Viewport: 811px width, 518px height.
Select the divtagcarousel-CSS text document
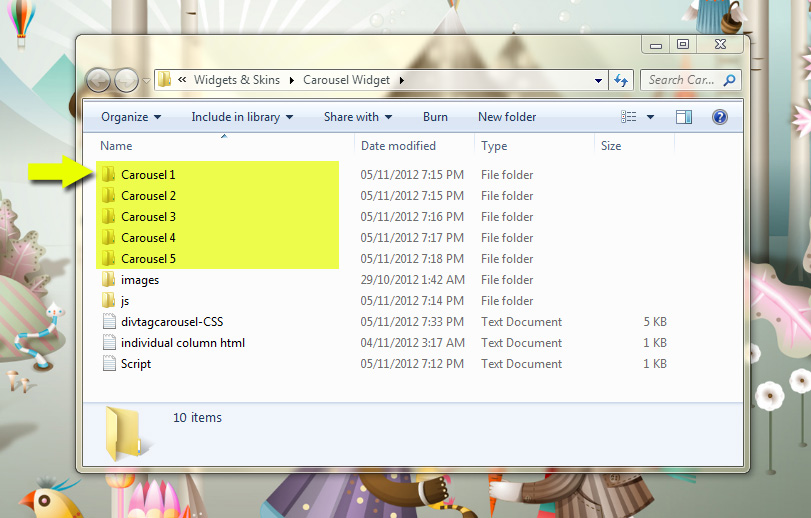pos(173,322)
